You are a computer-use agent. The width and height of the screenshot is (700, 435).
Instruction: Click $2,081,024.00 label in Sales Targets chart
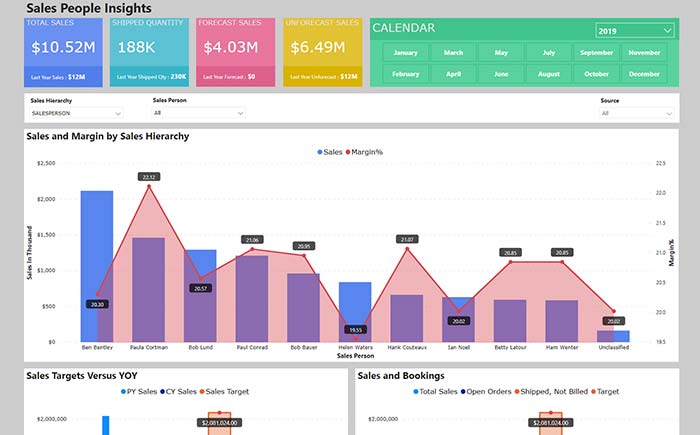pos(220,422)
